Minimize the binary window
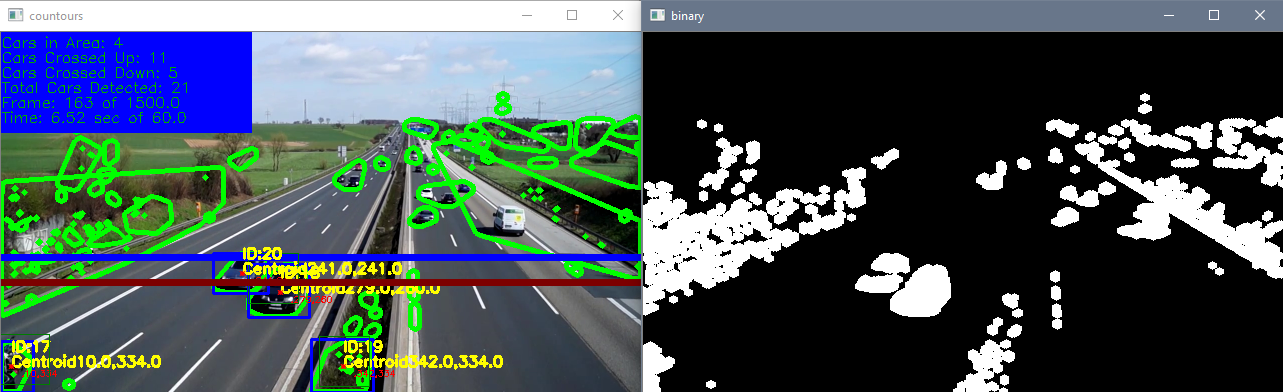The height and width of the screenshot is (392, 1283). point(1167,16)
